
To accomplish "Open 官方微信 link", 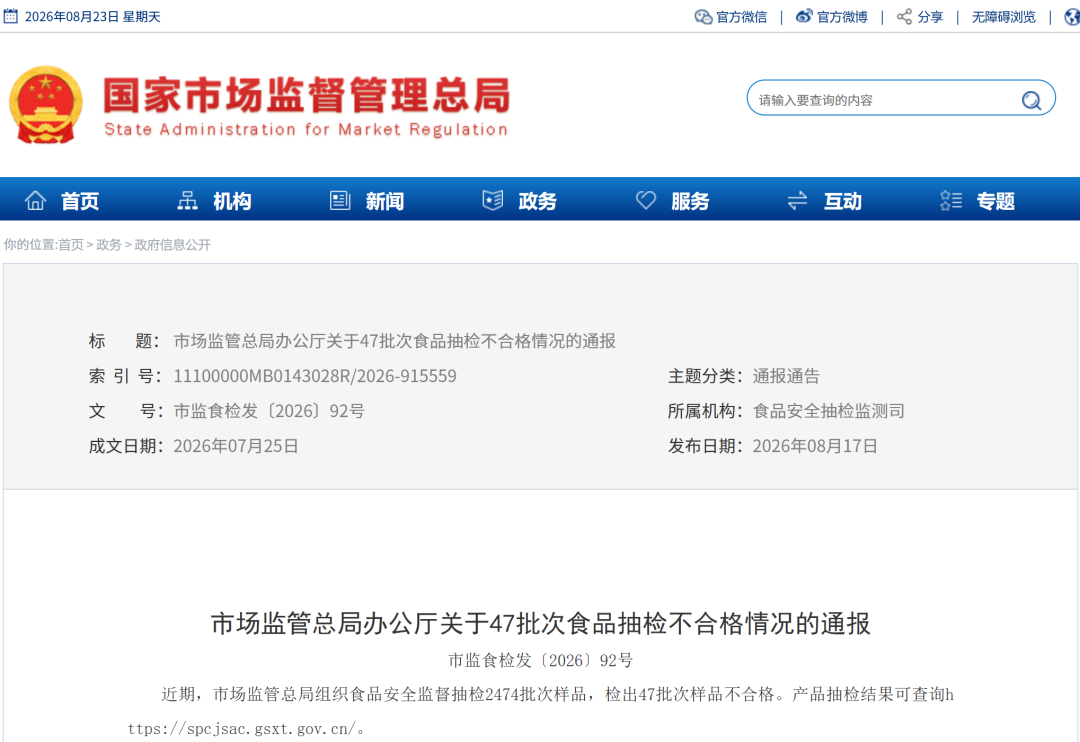I will [742, 17].
